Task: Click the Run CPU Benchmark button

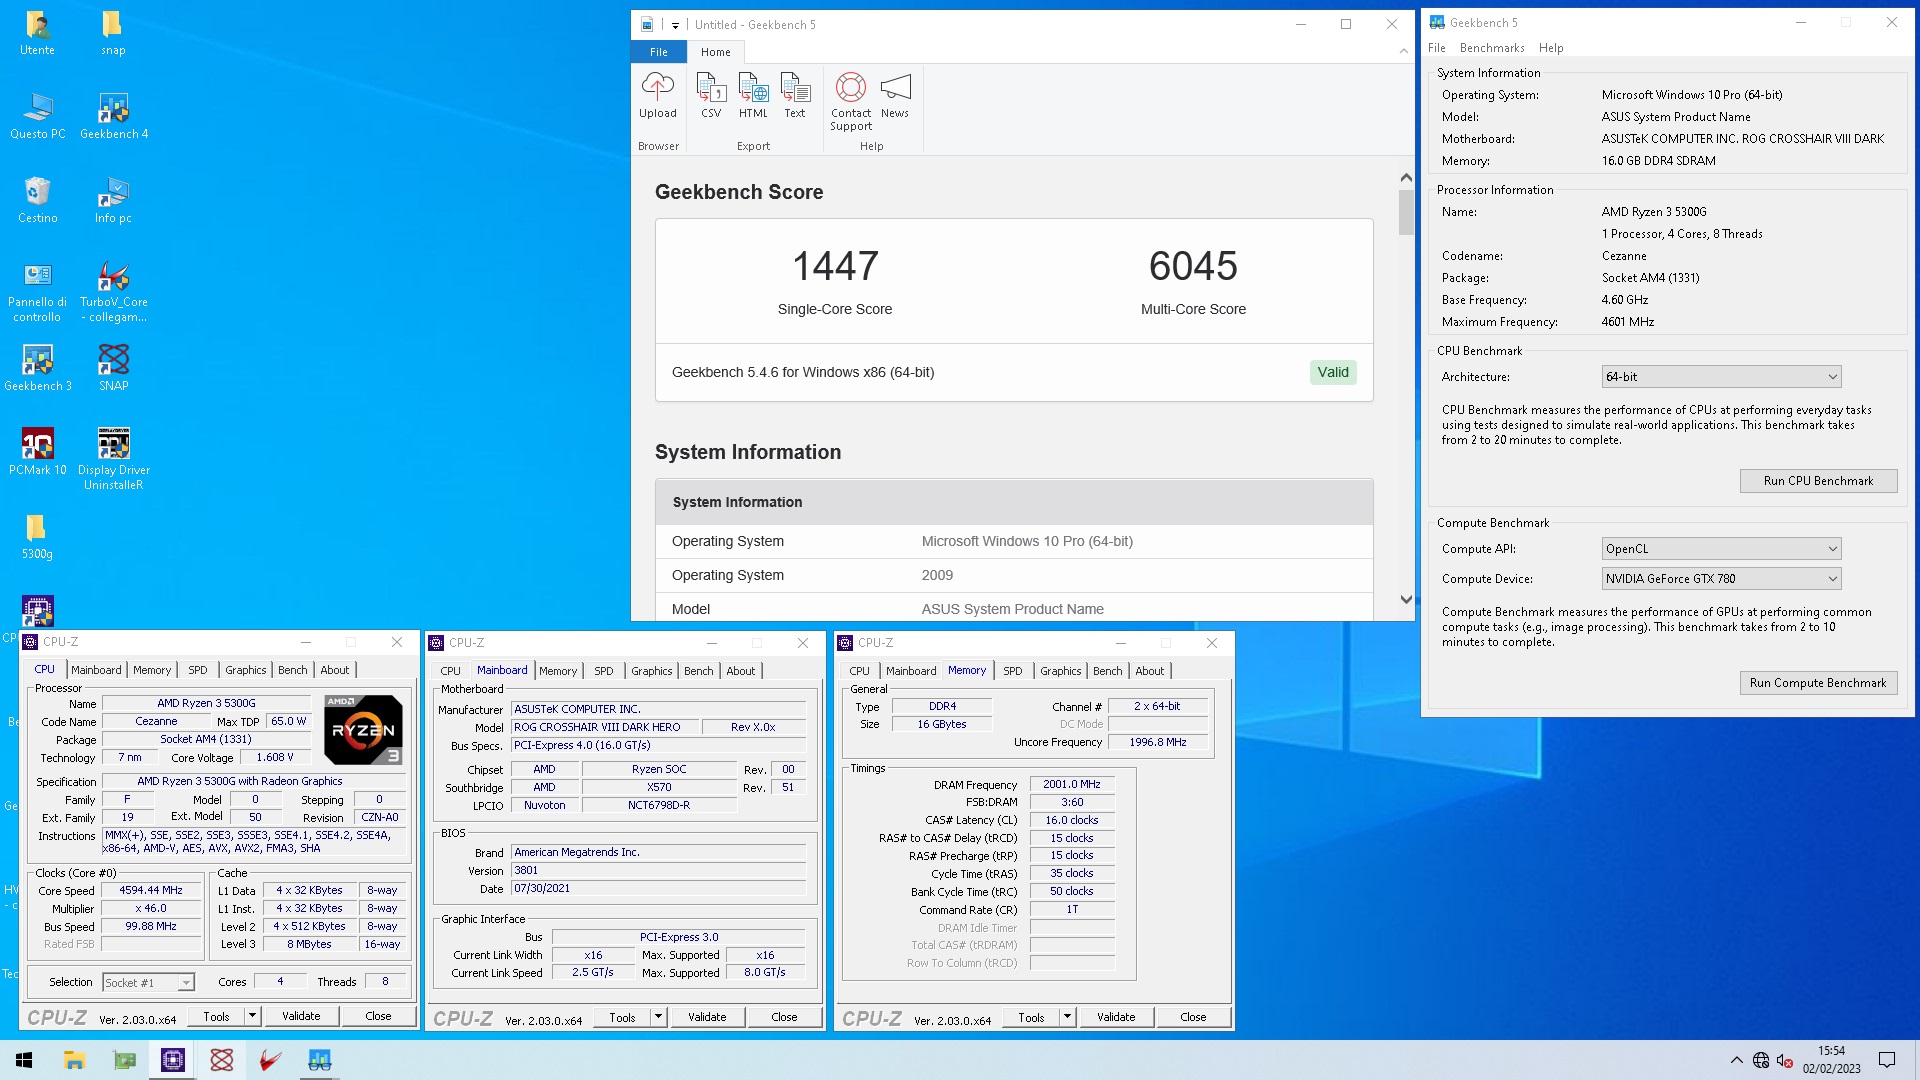Action: coord(1818,481)
